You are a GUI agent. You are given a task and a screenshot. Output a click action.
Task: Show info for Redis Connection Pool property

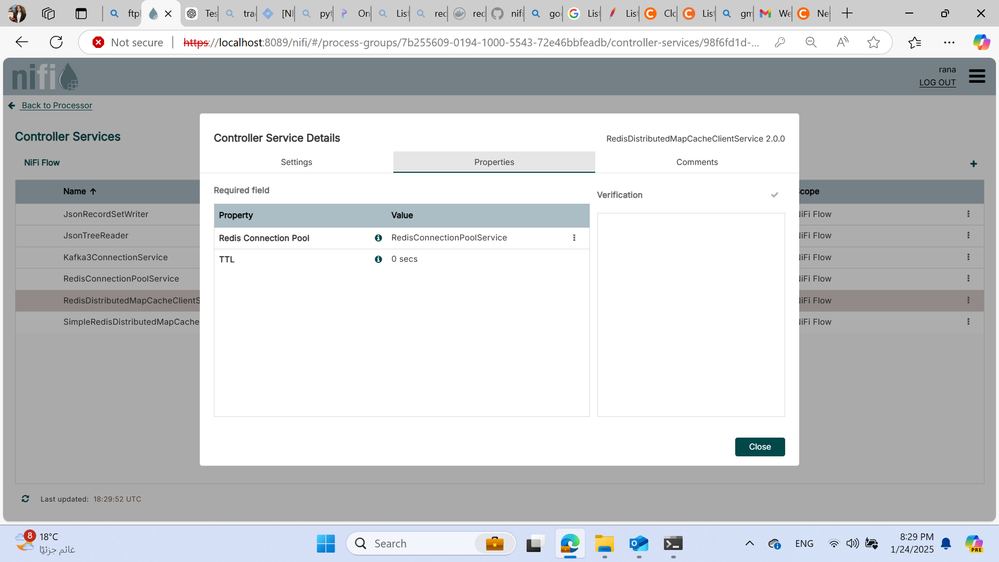click(378, 238)
